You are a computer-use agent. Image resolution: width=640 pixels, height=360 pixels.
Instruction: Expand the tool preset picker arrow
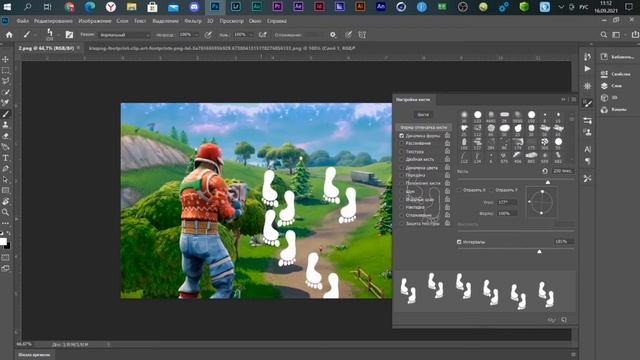tap(35, 36)
